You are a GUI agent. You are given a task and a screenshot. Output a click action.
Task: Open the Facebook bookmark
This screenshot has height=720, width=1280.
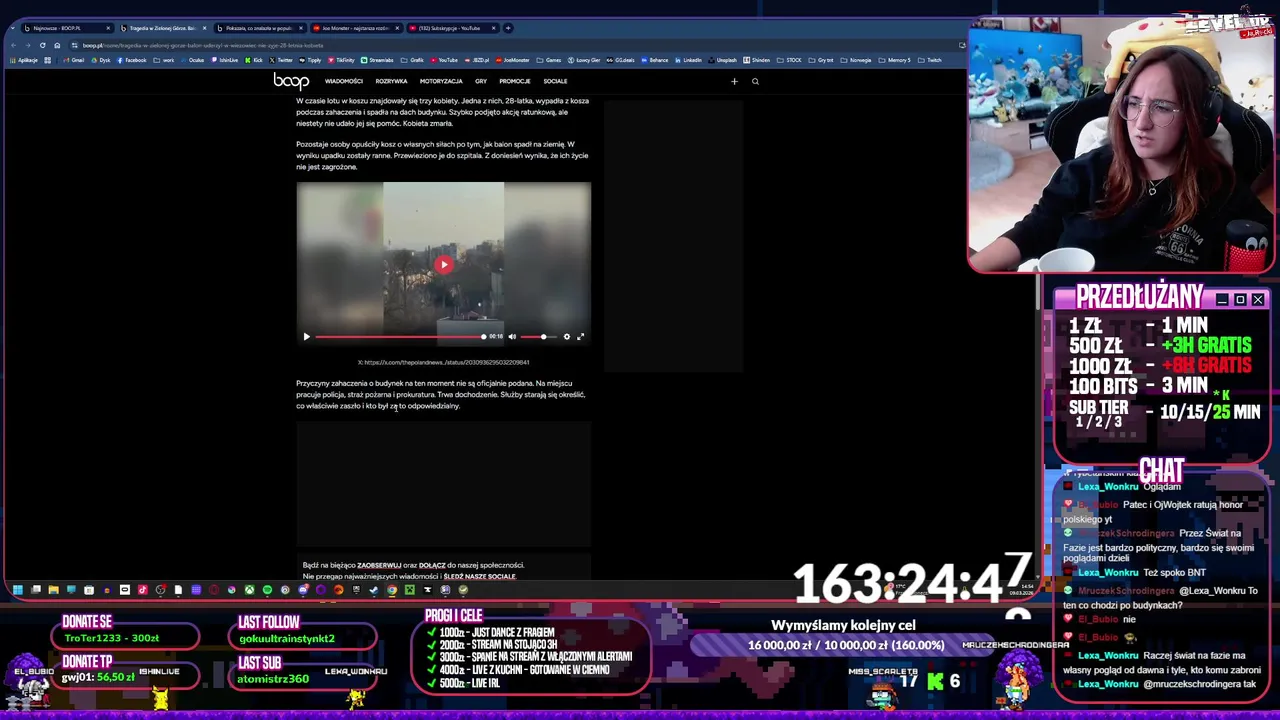tap(132, 60)
